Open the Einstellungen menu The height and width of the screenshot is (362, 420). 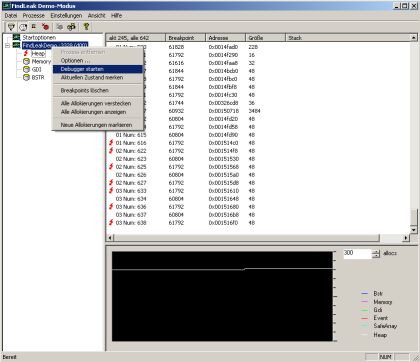coord(66,15)
